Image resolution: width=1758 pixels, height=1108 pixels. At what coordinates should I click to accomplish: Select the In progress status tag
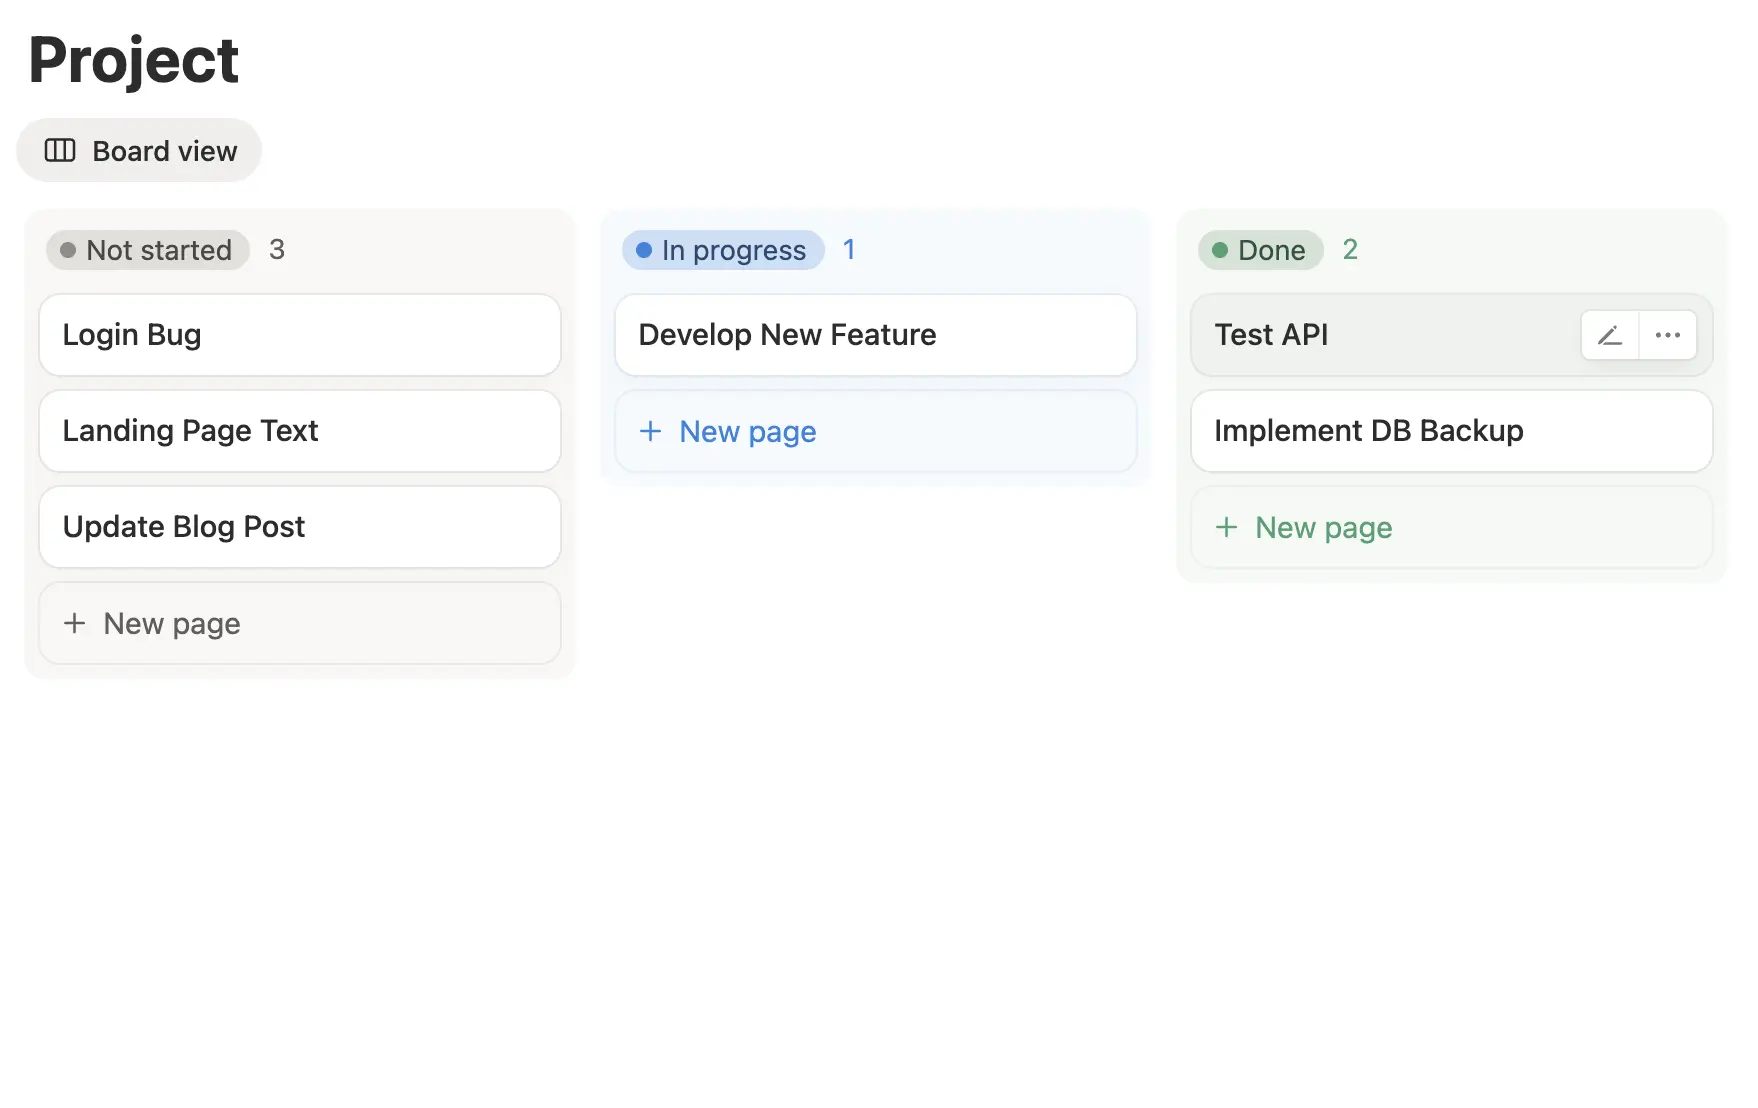[722, 250]
